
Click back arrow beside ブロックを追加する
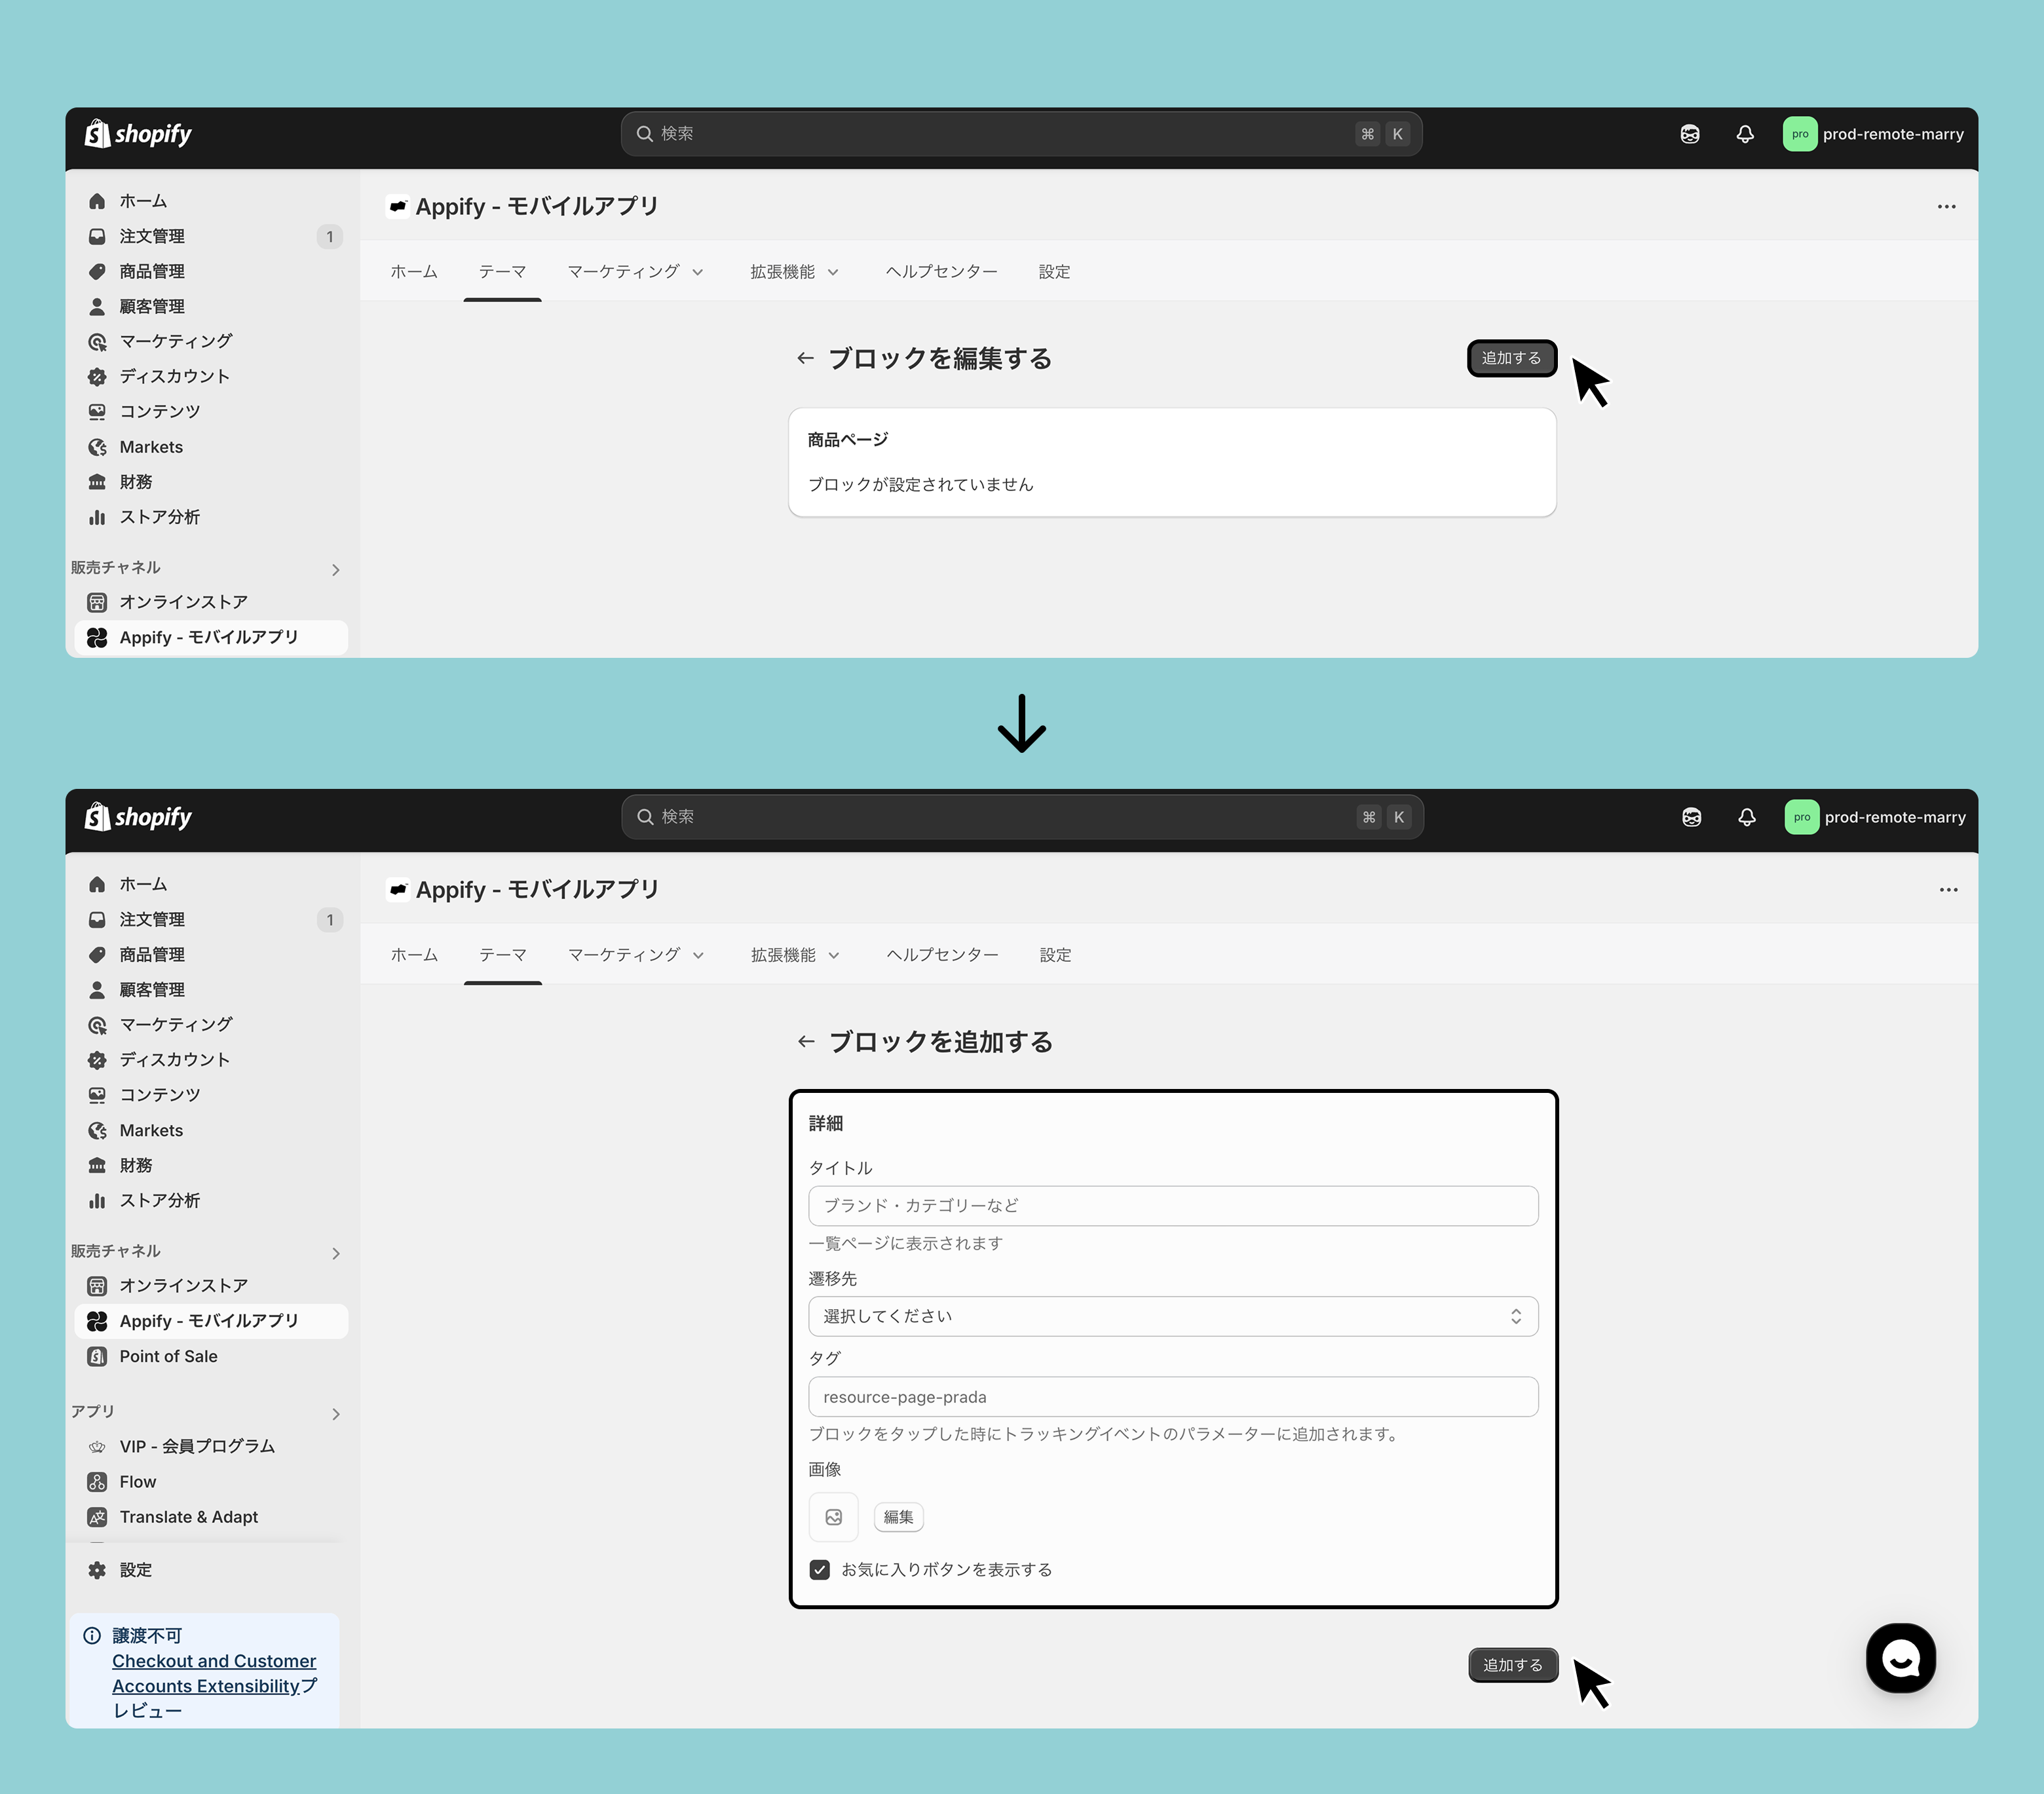pos(806,1042)
